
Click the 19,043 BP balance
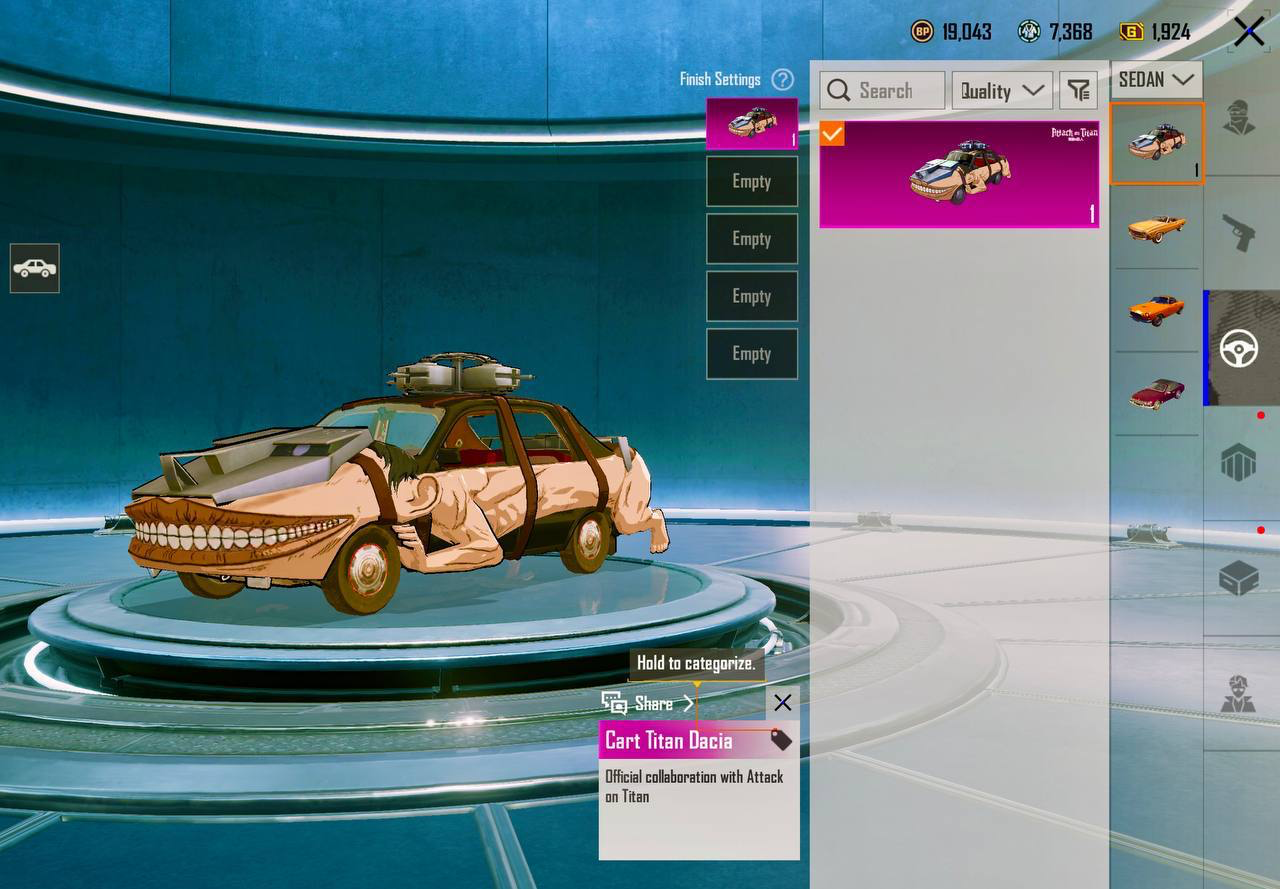coord(967,32)
